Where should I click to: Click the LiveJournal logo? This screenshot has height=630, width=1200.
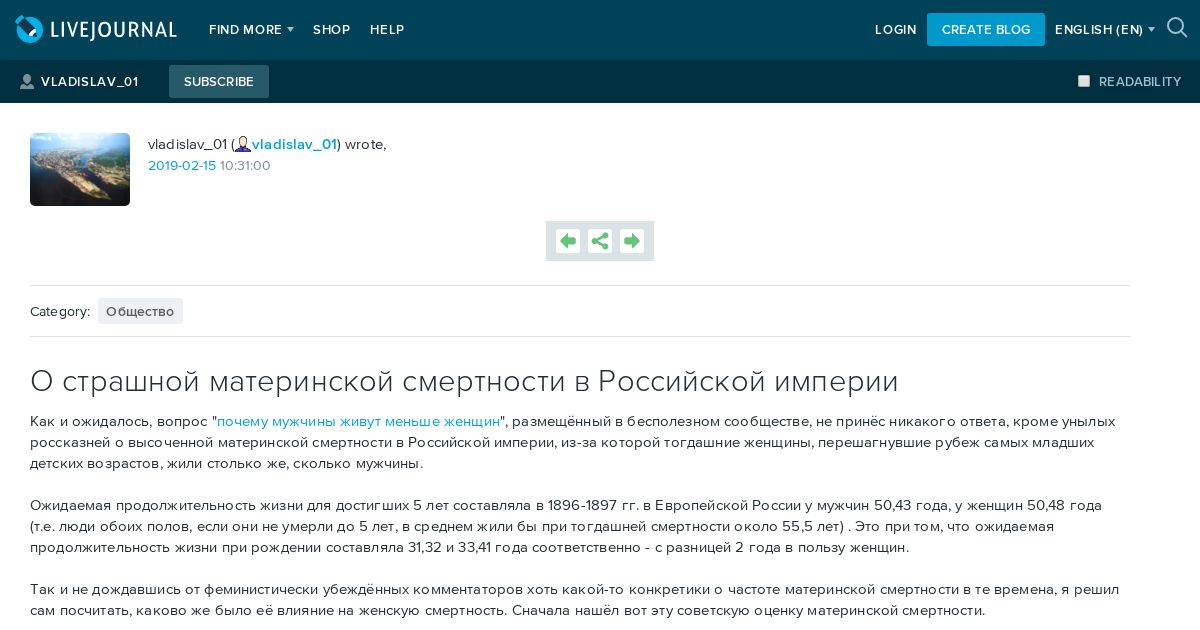tap(96, 30)
